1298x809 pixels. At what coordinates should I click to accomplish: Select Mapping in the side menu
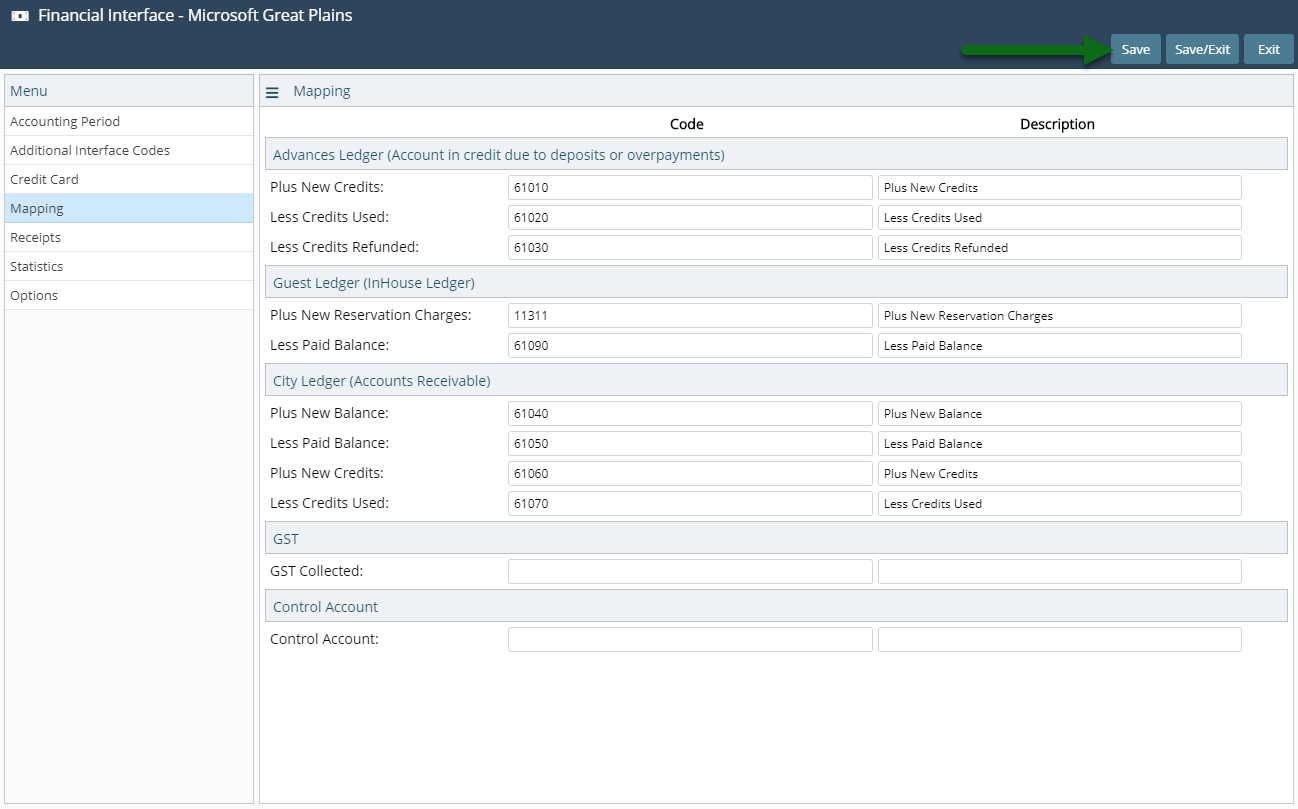click(x=129, y=208)
